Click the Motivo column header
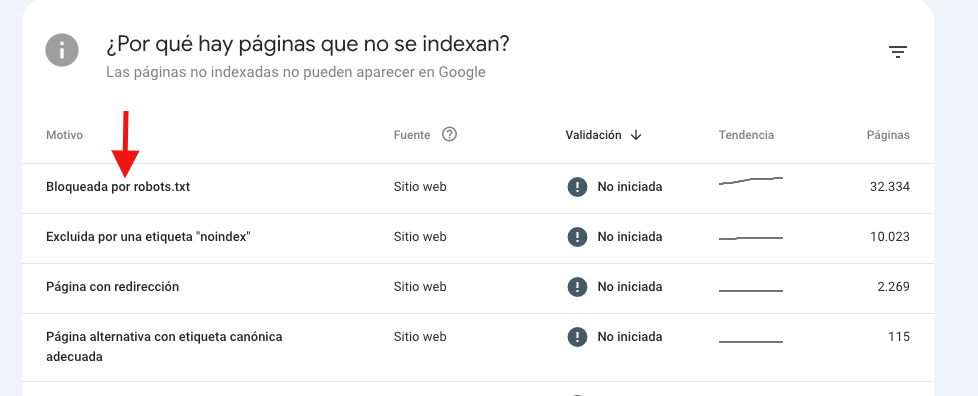The image size is (978, 396). (x=64, y=135)
